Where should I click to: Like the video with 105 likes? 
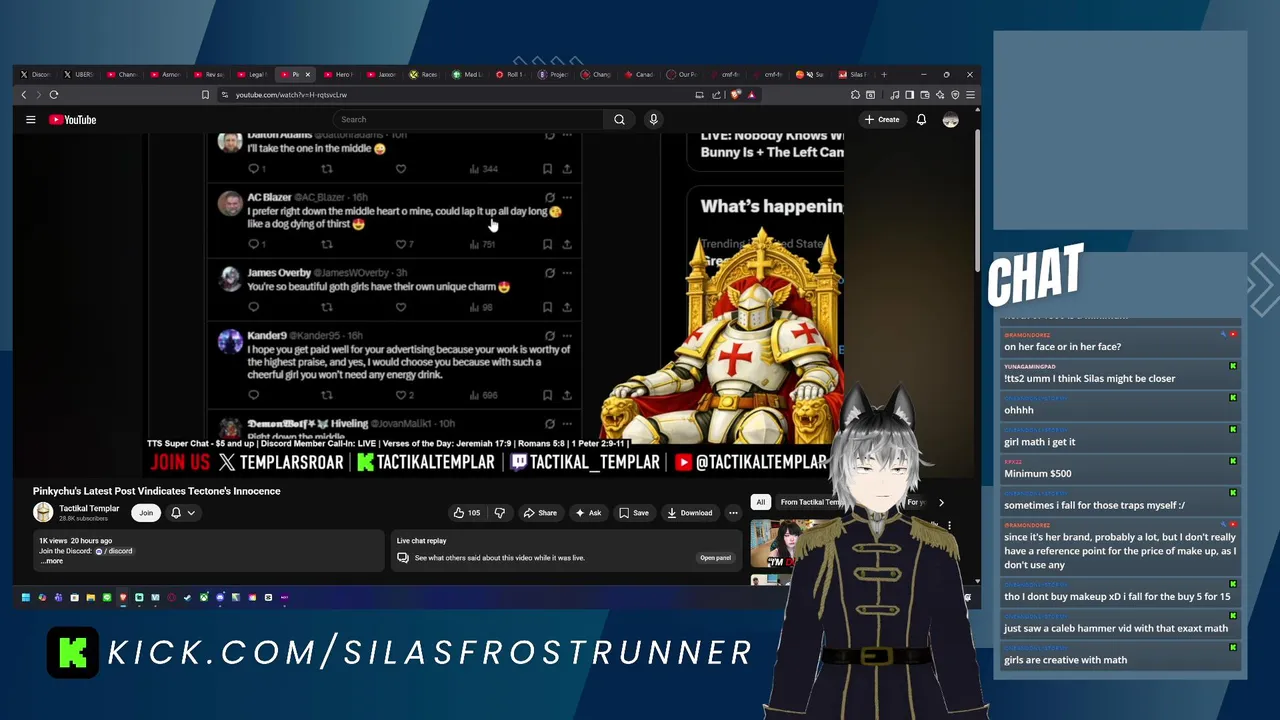click(x=466, y=513)
